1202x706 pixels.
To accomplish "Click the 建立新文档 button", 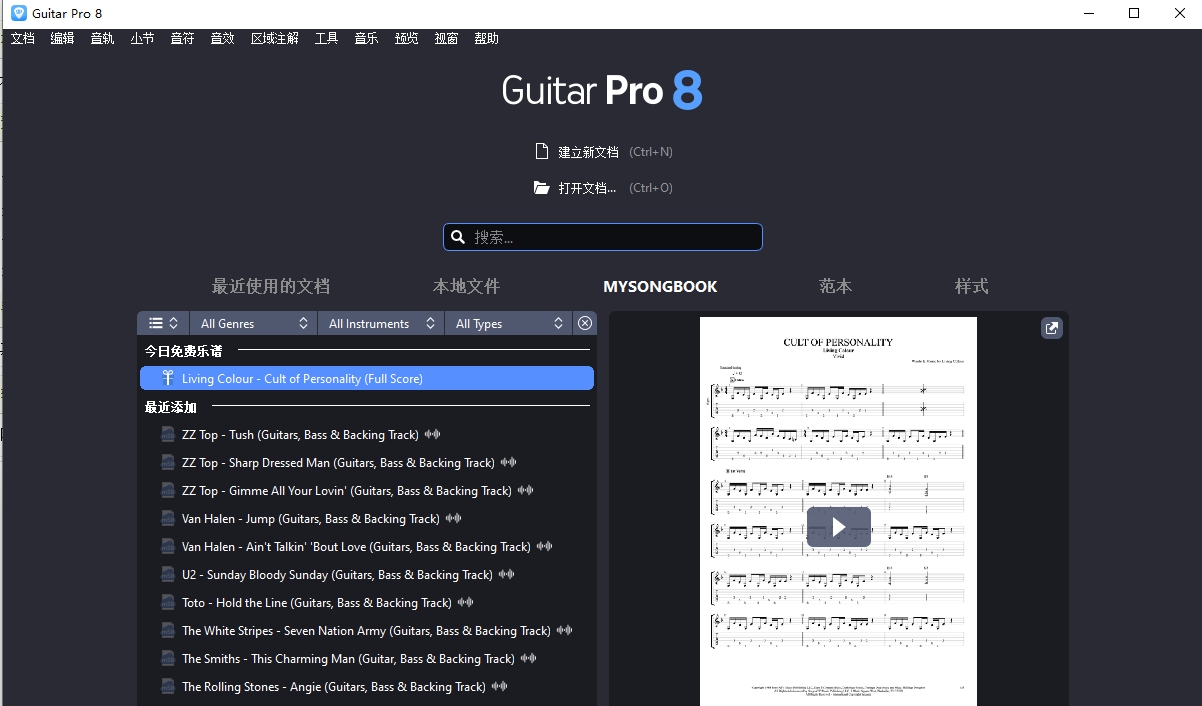I will point(589,151).
